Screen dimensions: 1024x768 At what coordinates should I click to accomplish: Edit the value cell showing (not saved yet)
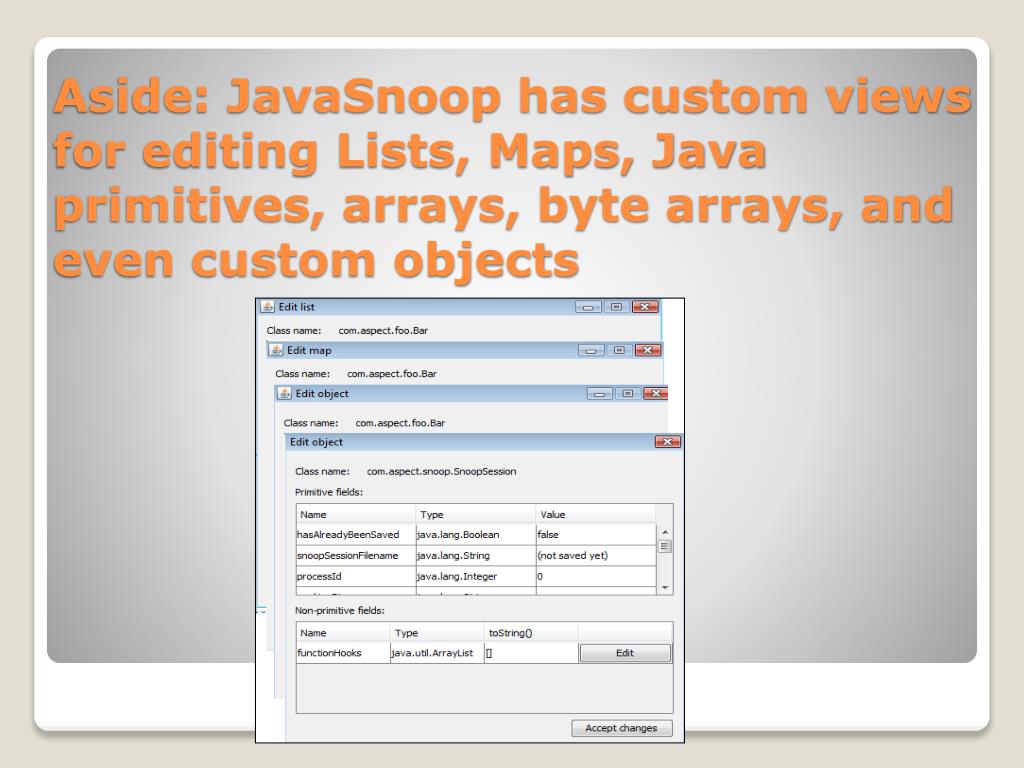click(596, 556)
